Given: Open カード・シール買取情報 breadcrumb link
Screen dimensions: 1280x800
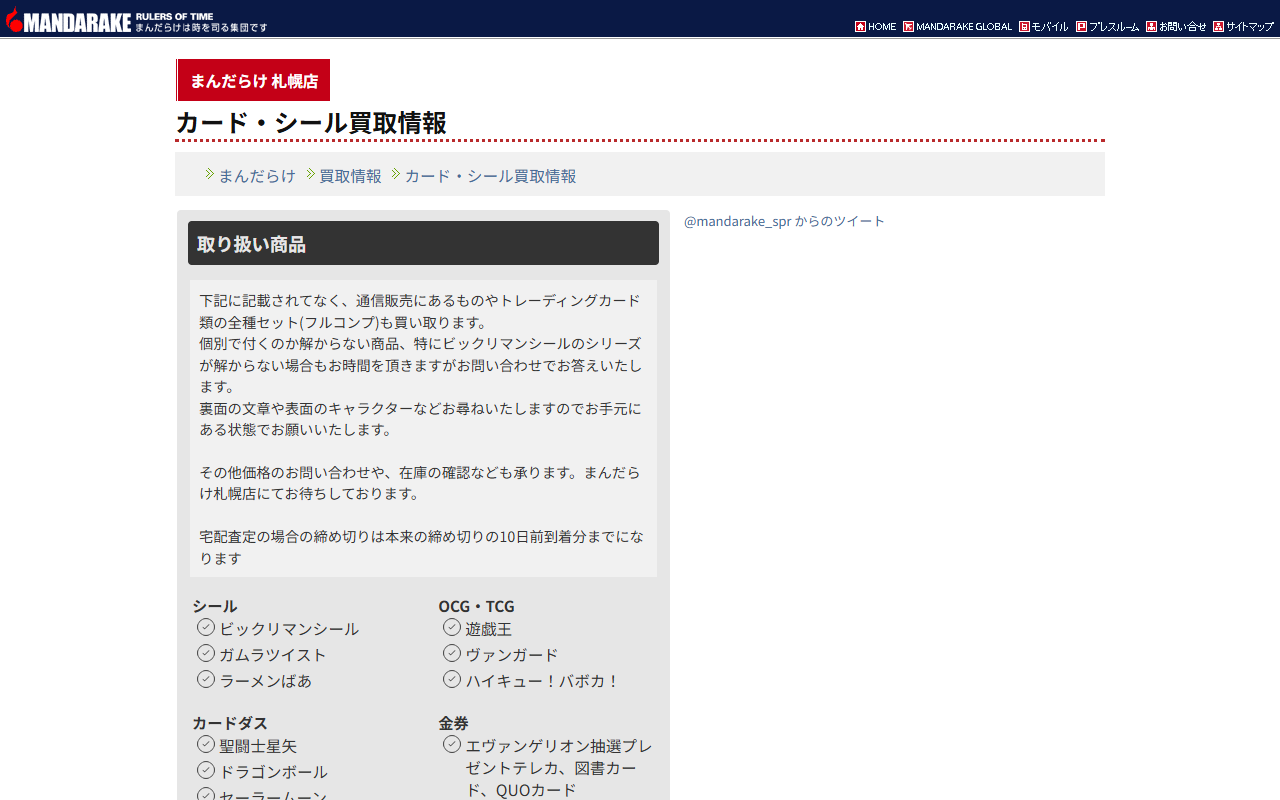Looking at the screenshot, I should [x=490, y=176].
